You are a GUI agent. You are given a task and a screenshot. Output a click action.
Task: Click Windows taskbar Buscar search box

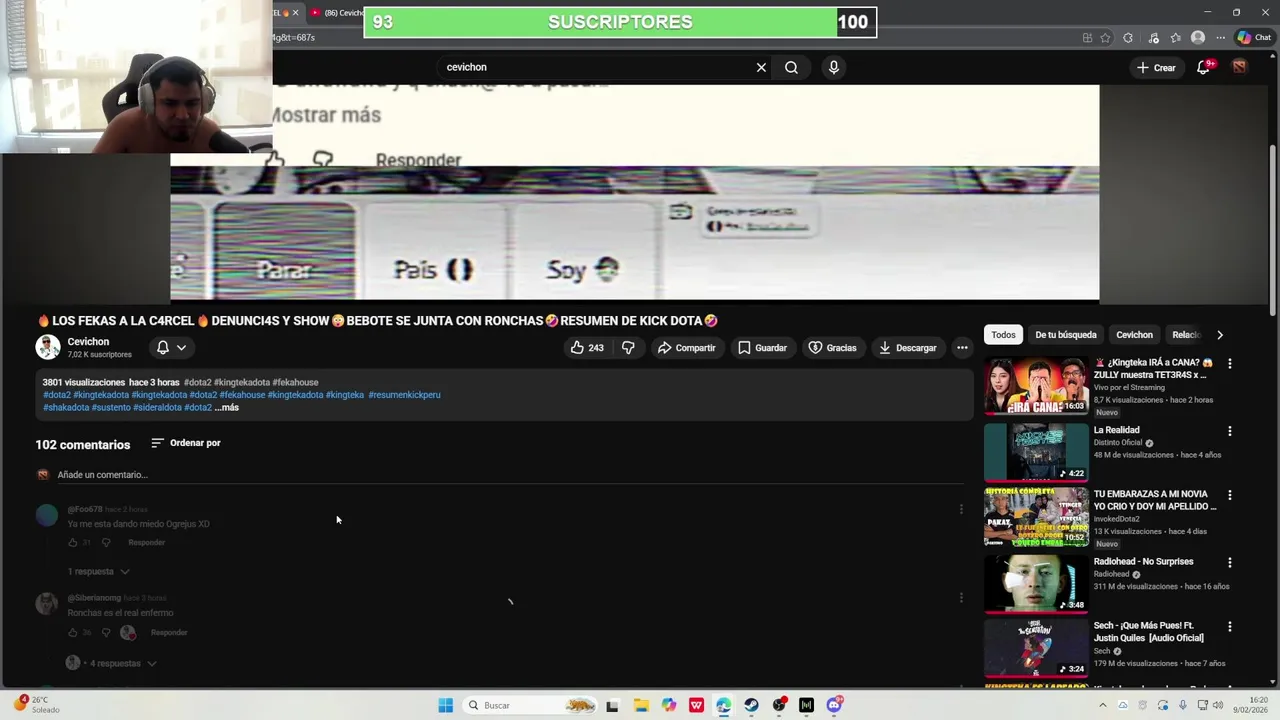coord(531,705)
